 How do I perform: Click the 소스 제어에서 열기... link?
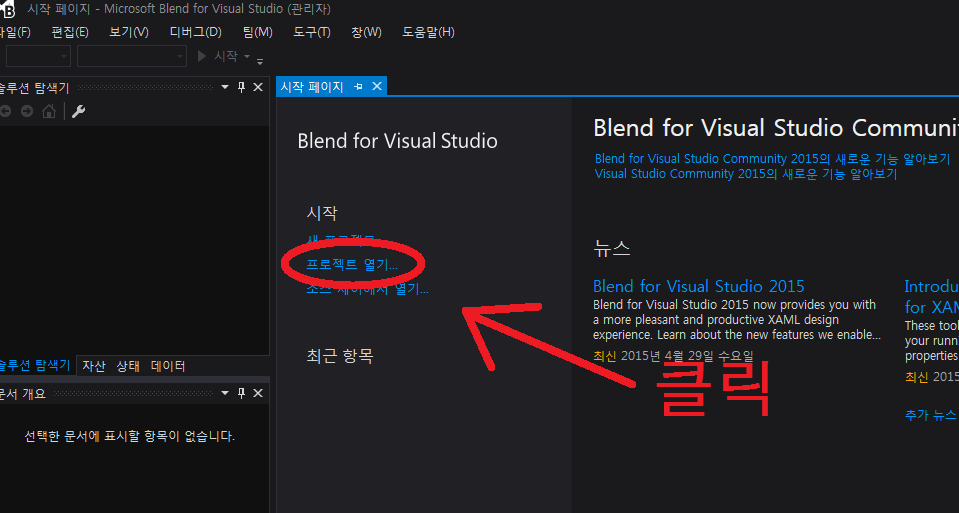367,288
